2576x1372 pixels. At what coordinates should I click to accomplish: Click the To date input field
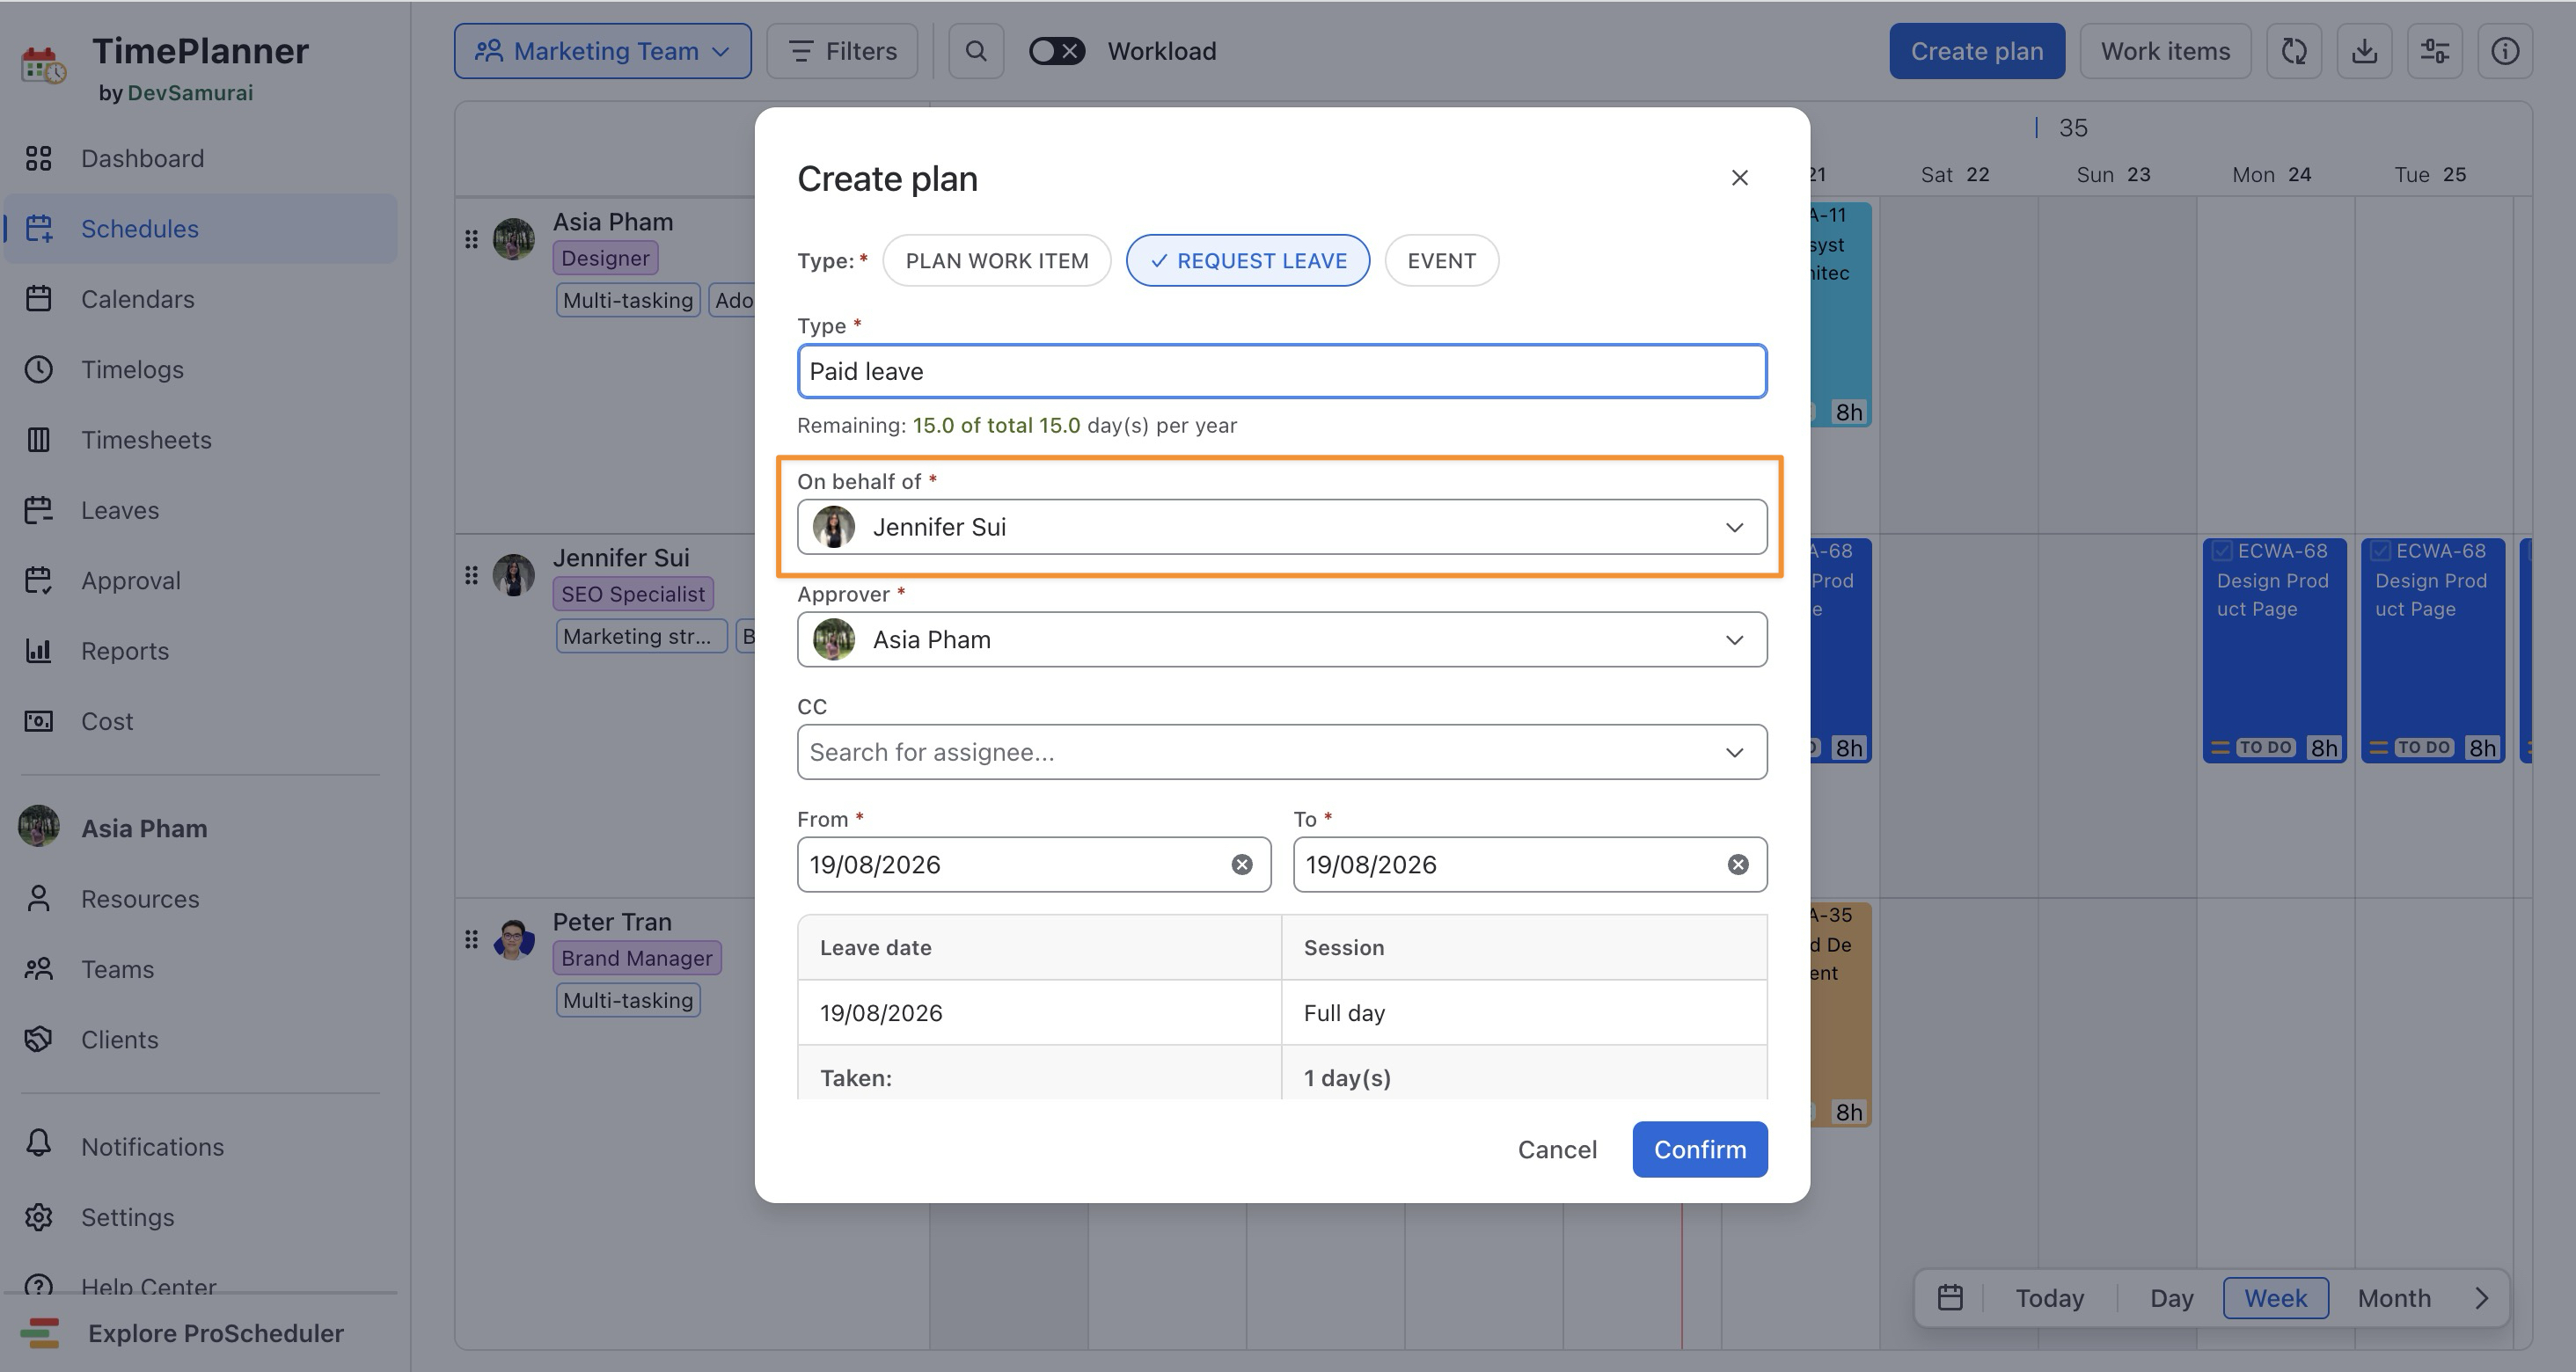1530,865
